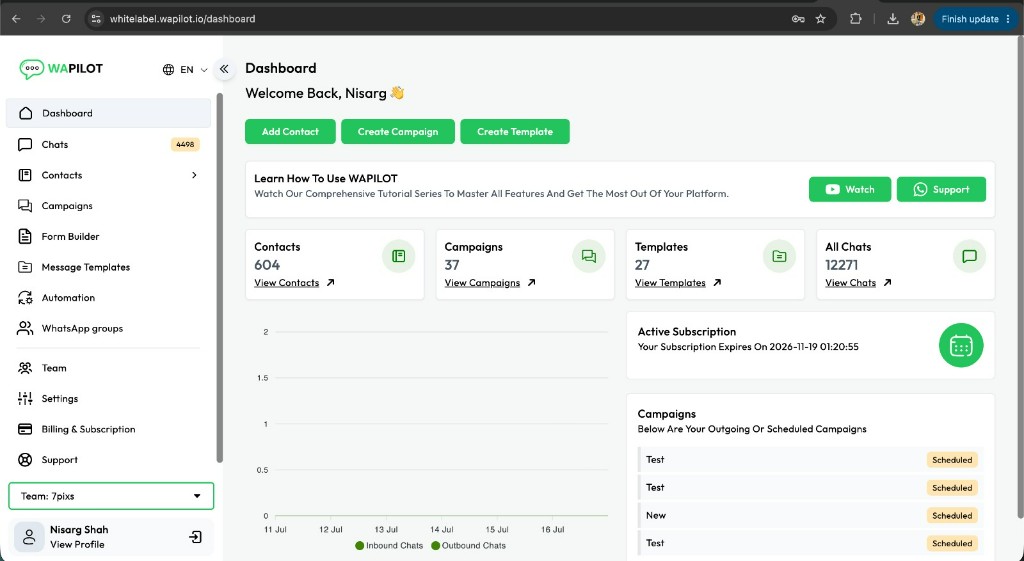Go back using browser back arrow
This screenshot has height=561, width=1024.
[x=16, y=19]
